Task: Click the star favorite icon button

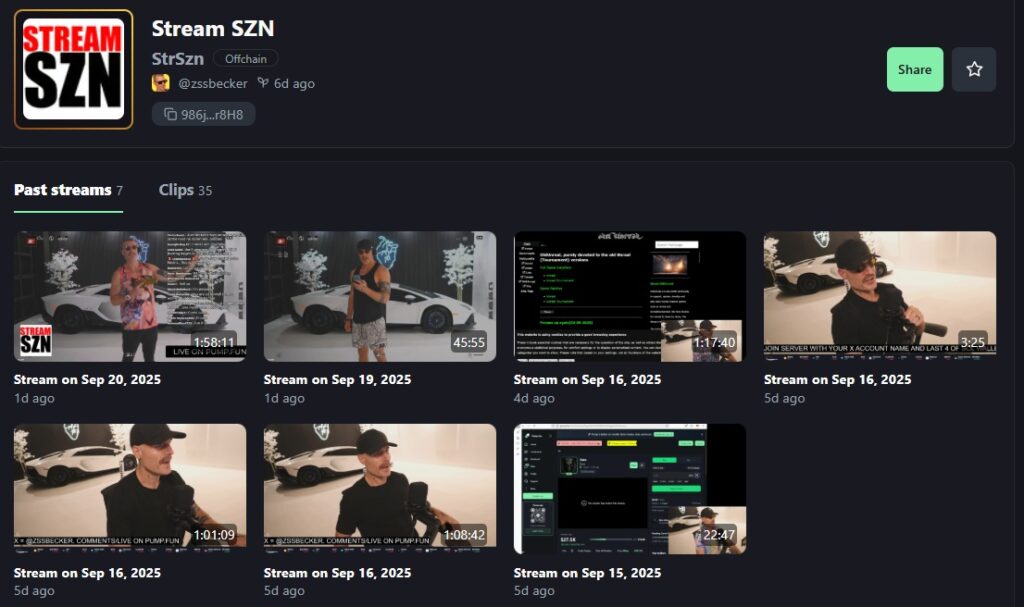Action: coord(973,69)
